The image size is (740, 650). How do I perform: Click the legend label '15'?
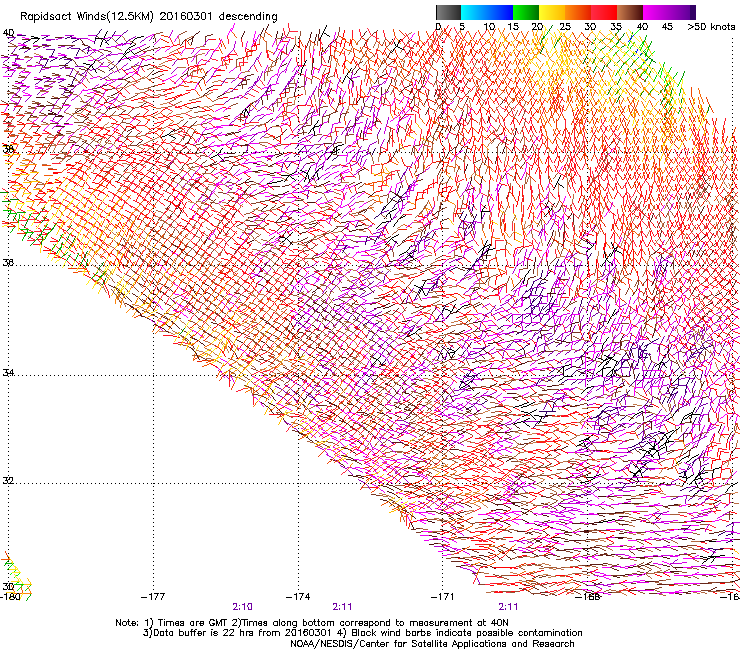513,27
